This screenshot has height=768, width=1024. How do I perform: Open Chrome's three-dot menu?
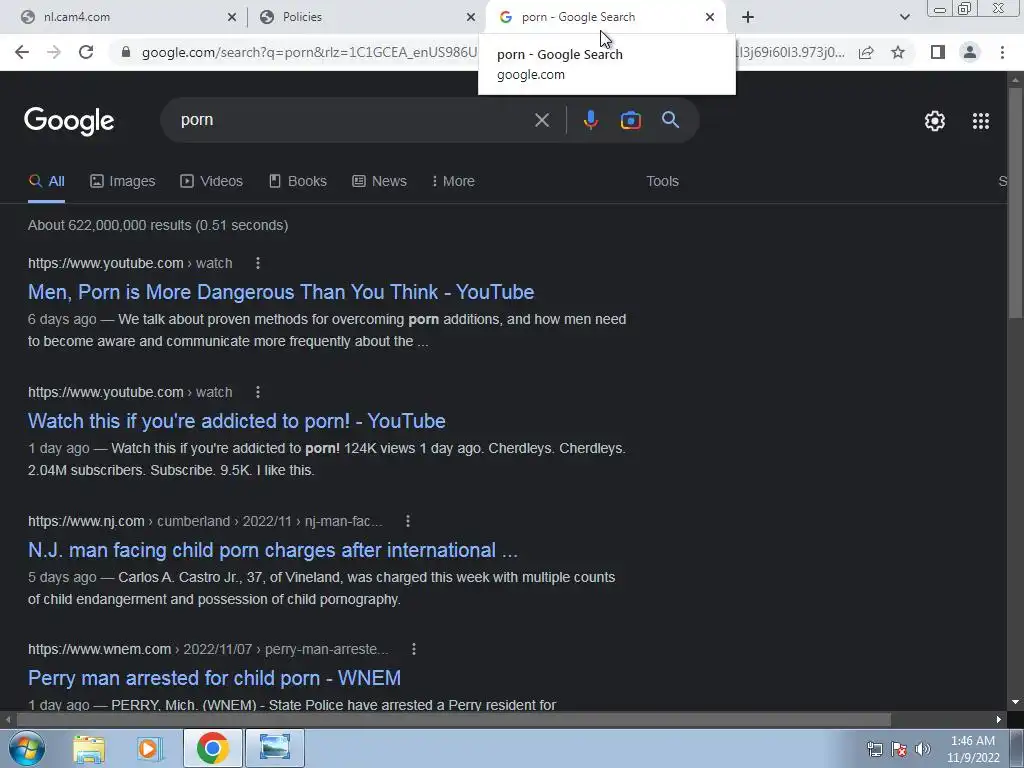tap(1002, 52)
